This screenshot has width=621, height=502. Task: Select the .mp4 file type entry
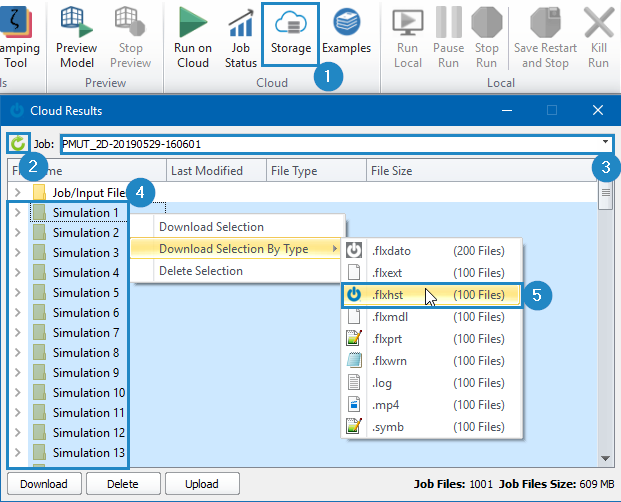[x=432, y=405]
